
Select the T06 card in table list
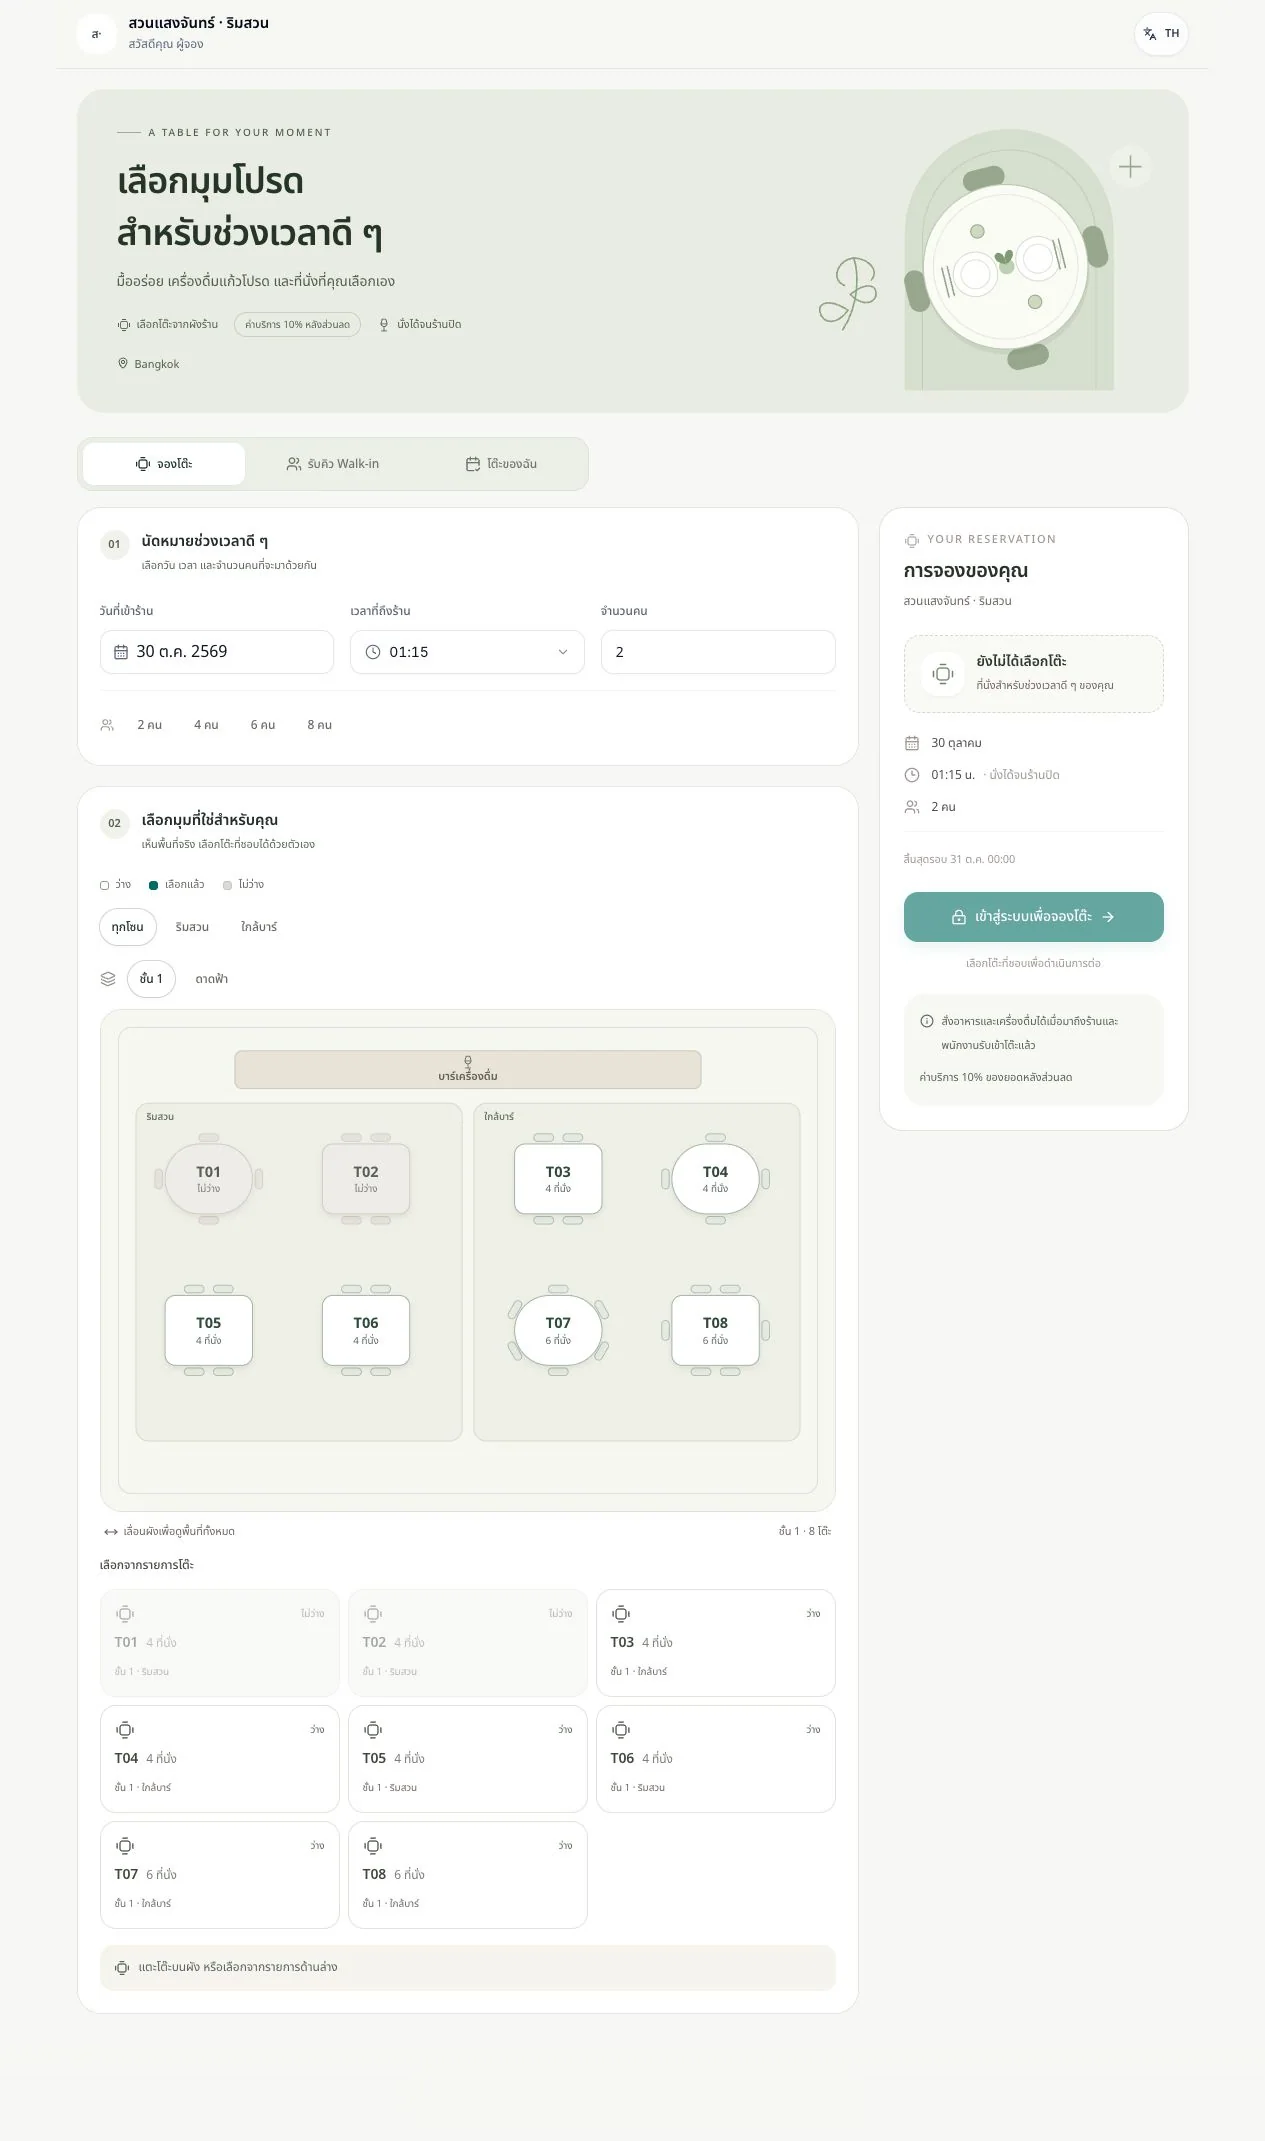point(716,1759)
